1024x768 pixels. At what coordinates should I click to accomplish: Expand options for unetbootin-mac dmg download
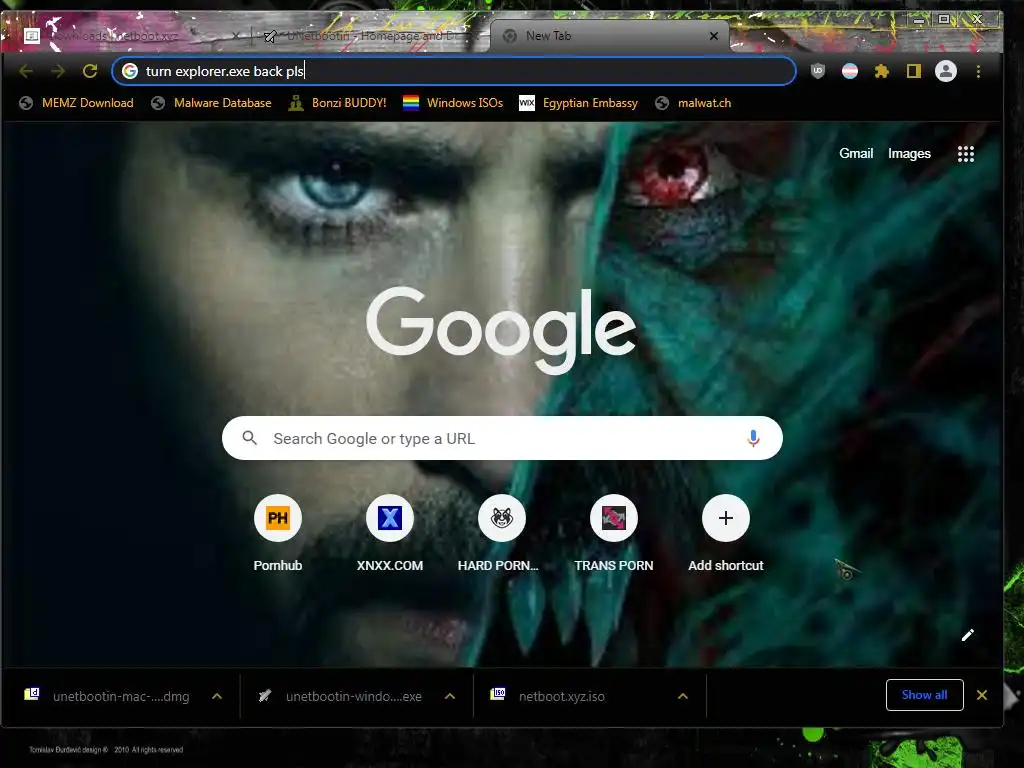click(217, 696)
